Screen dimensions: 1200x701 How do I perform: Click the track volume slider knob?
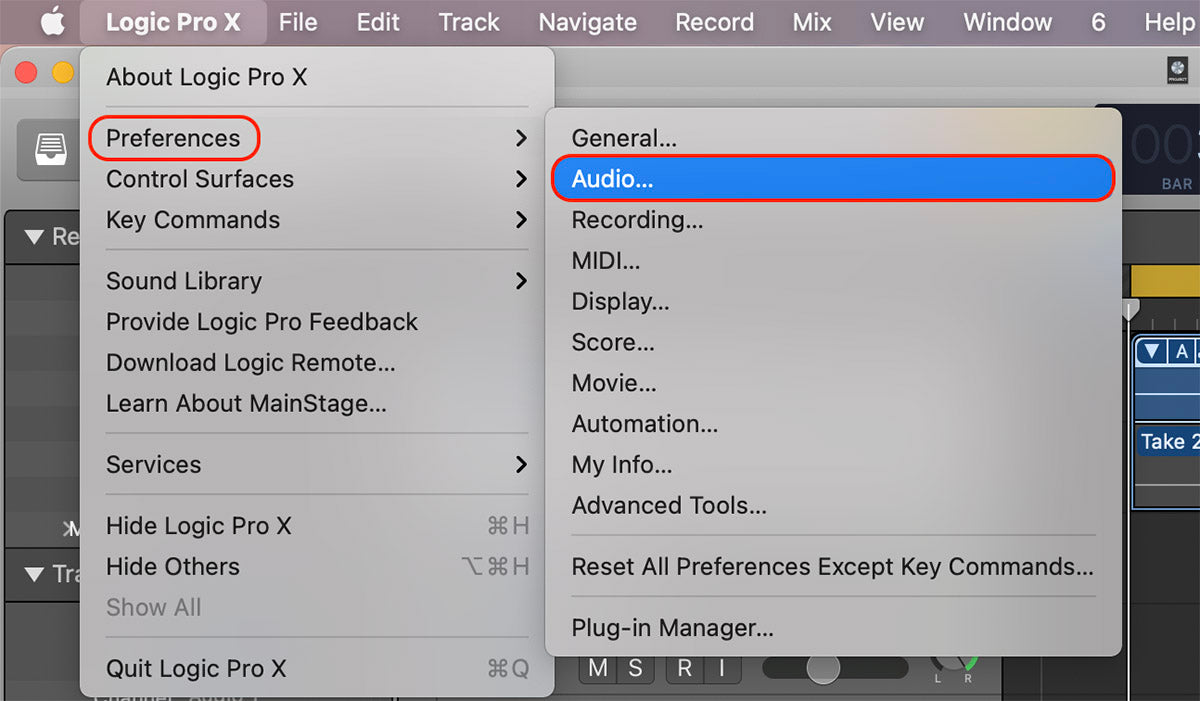point(823,668)
